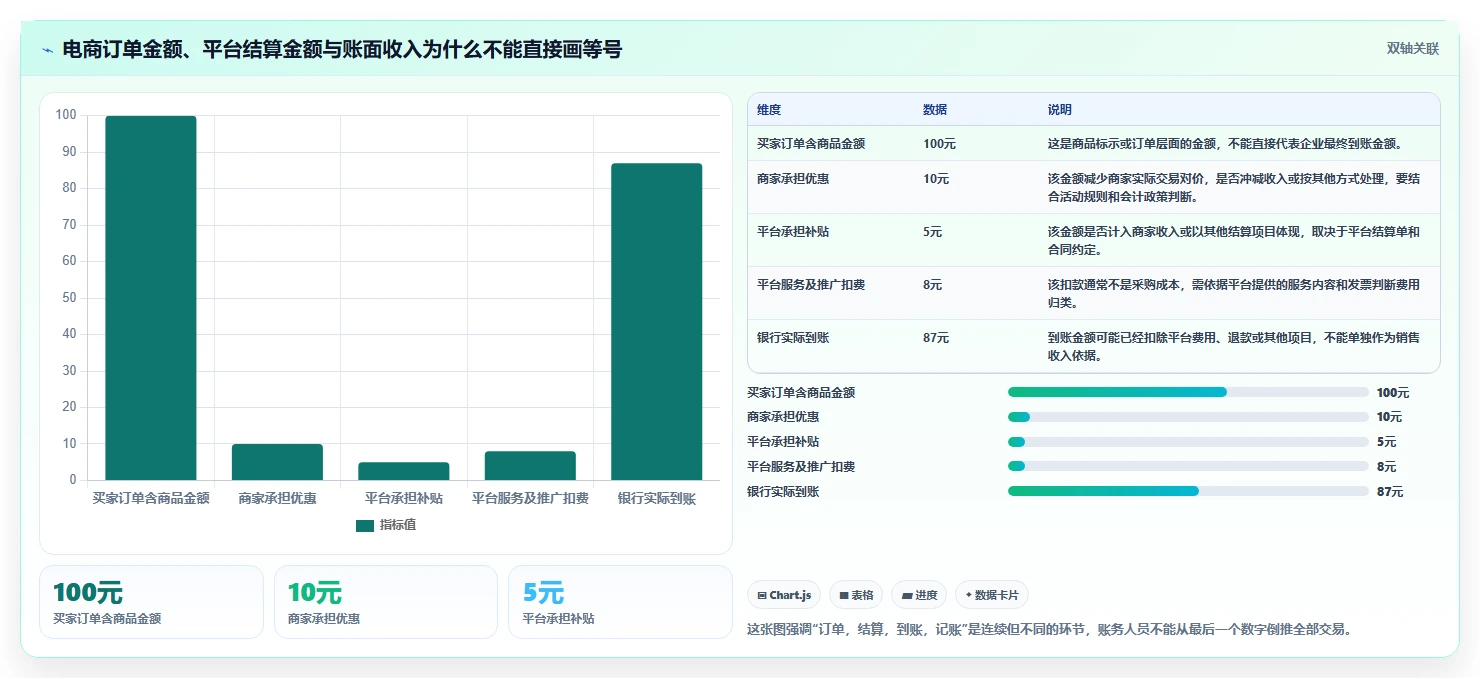
Task: Click table cell 平台承担补贴
Action: pyautogui.click(x=793, y=232)
